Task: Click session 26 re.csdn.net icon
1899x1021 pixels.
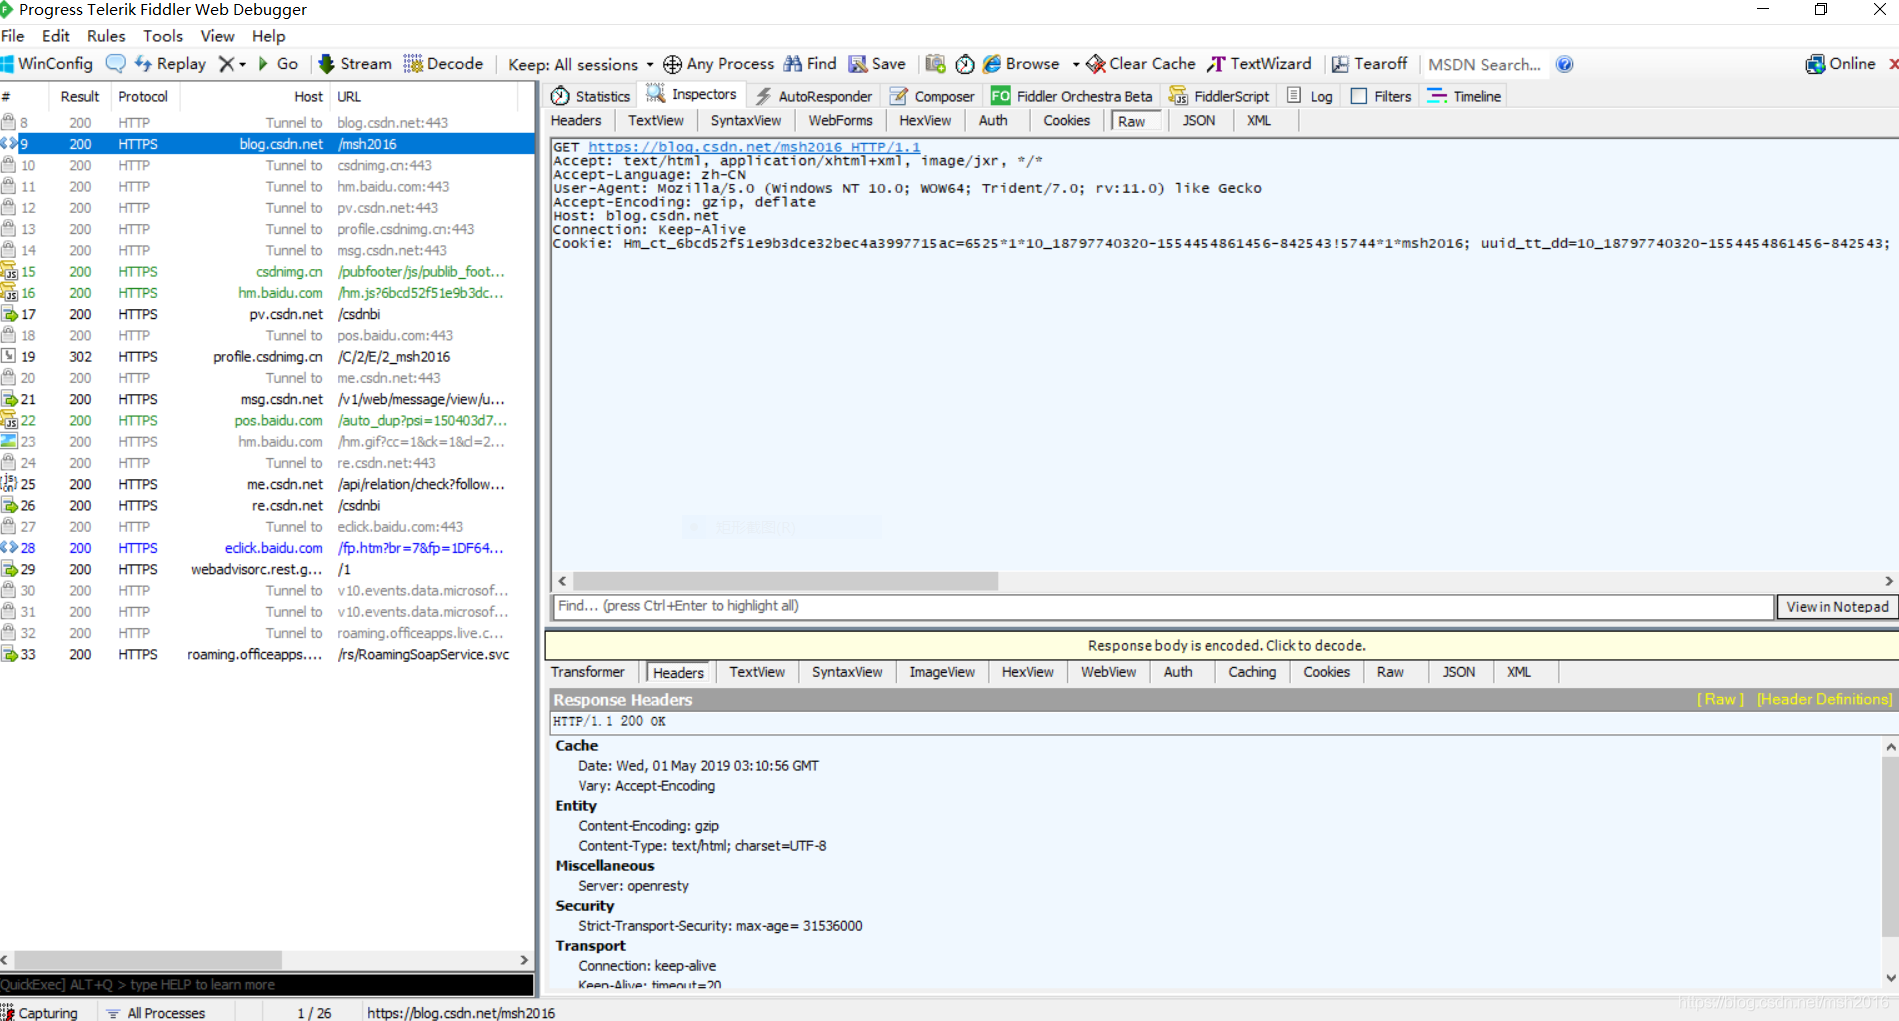Action: [x=9, y=506]
